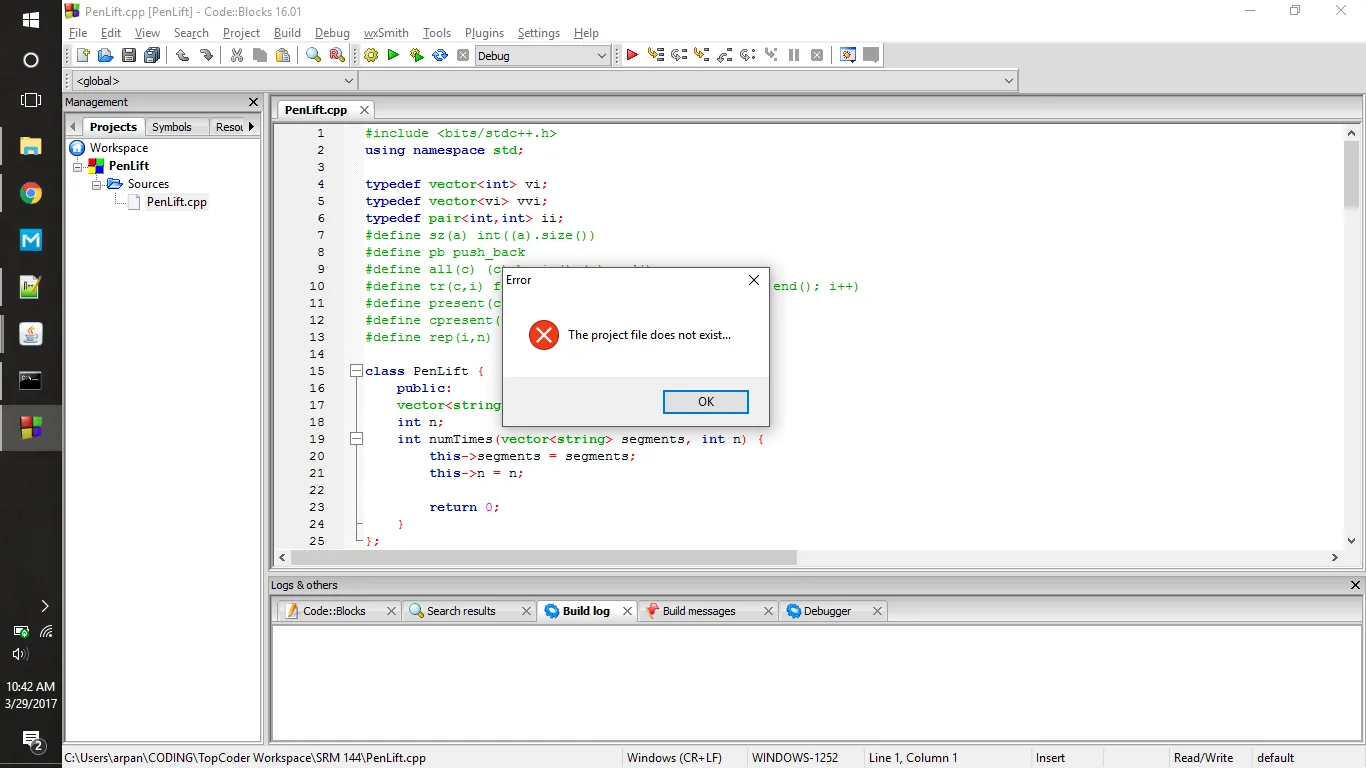The image size is (1366, 768).
Task: Click the Paste clipboard icon
Action: pyautogui.click(x=283, y=56)
